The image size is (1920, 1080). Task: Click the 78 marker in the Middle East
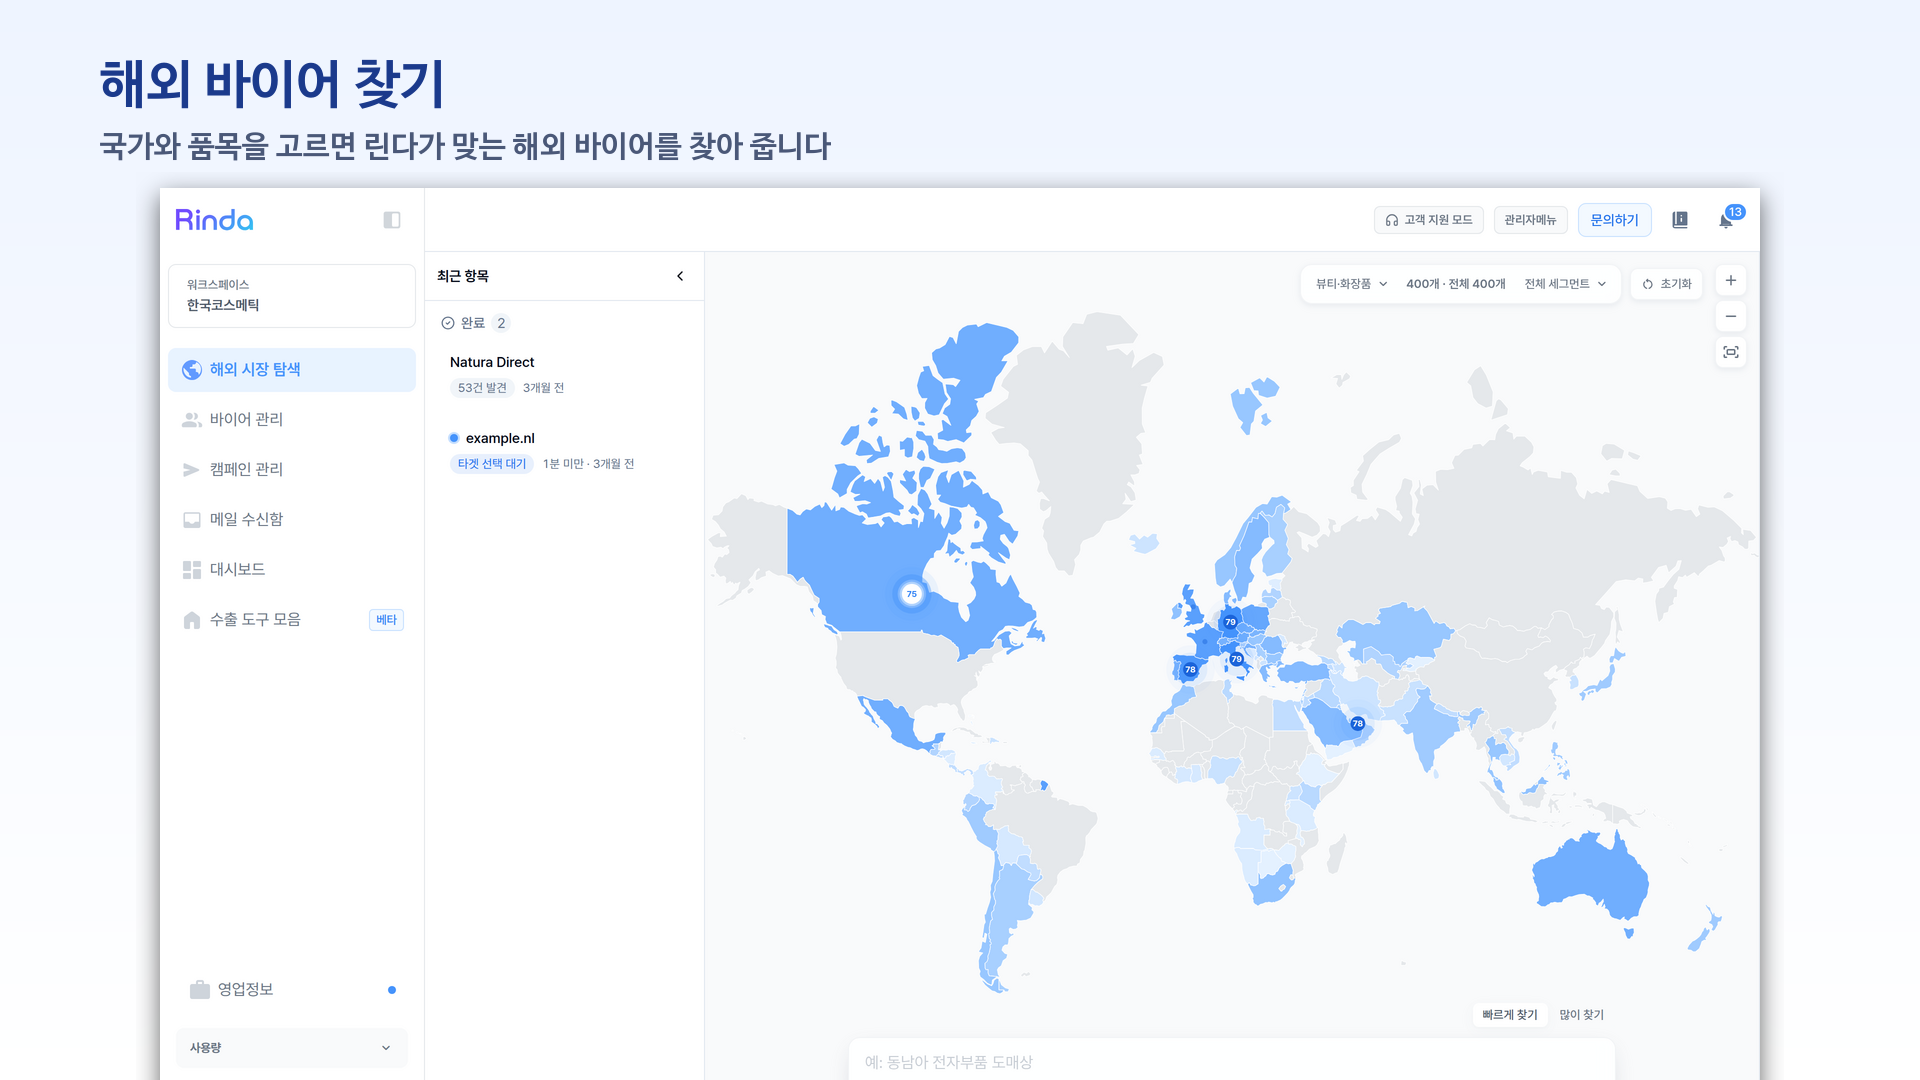pos(1357,723)
